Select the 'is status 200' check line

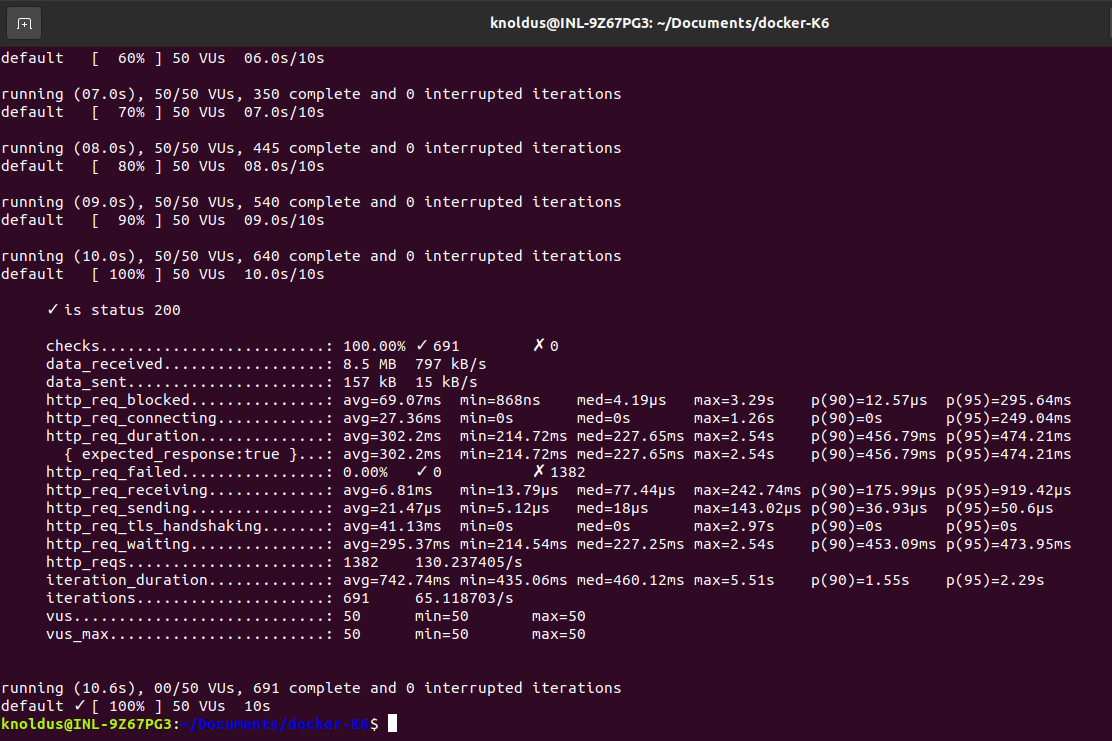pos(113,310)
